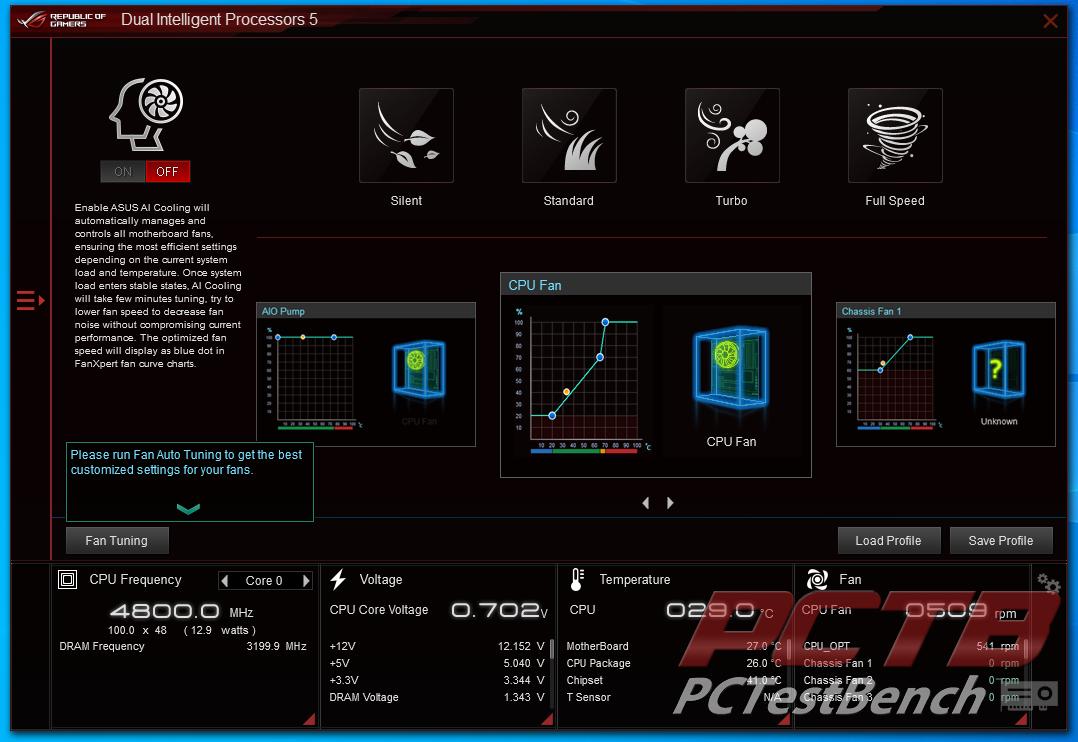Click the Fan Tuning button
The image size is (1078, 742).
point(117,541)
